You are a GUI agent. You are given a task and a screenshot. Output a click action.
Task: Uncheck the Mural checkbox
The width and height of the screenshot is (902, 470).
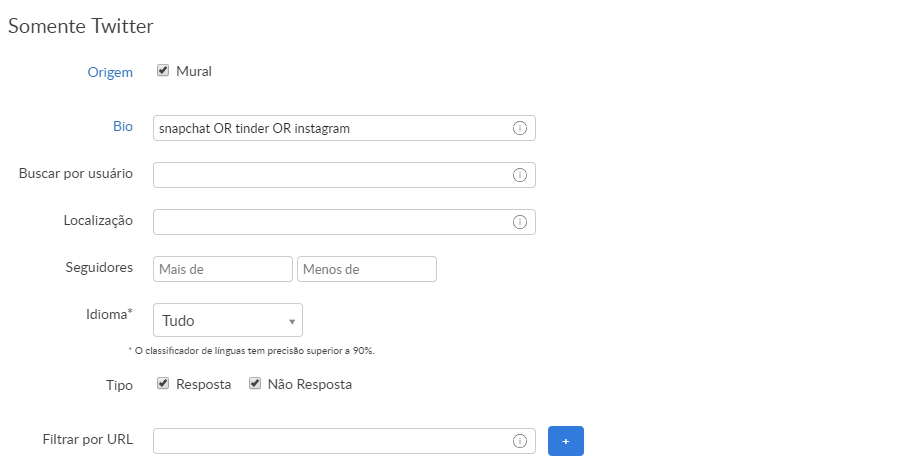pyautogui.click(x=163, y=71)
